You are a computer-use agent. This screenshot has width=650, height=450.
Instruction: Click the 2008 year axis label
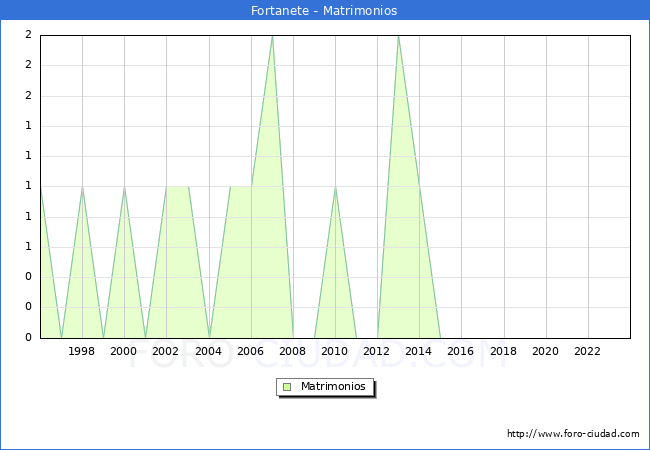[x=293, y=351]
